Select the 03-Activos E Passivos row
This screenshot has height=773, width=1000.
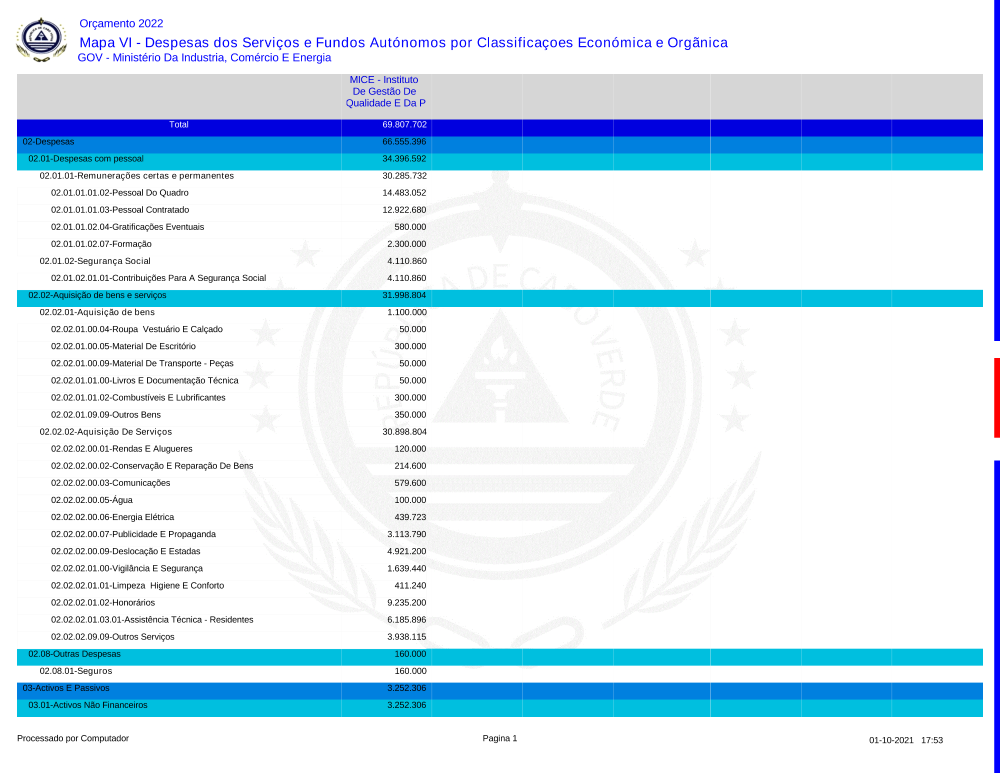(x=66, y=688)
